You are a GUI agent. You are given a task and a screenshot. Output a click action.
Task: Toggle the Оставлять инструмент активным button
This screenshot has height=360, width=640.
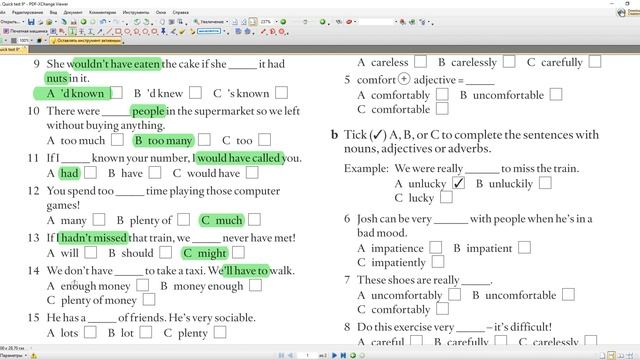coord(86,40)
